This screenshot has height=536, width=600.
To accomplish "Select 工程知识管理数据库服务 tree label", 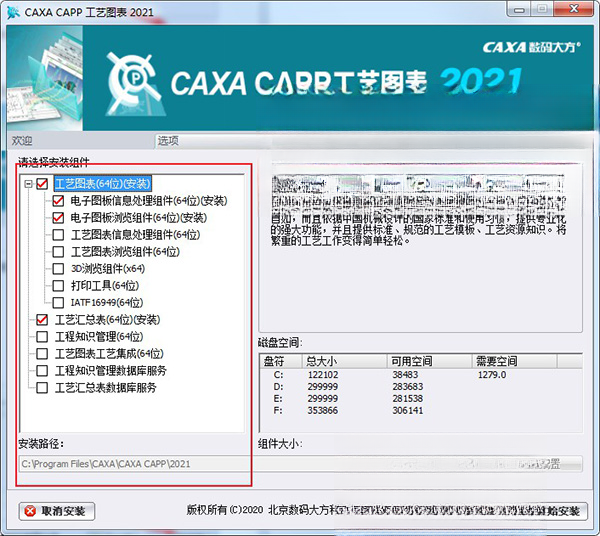I will click(111, 371).
